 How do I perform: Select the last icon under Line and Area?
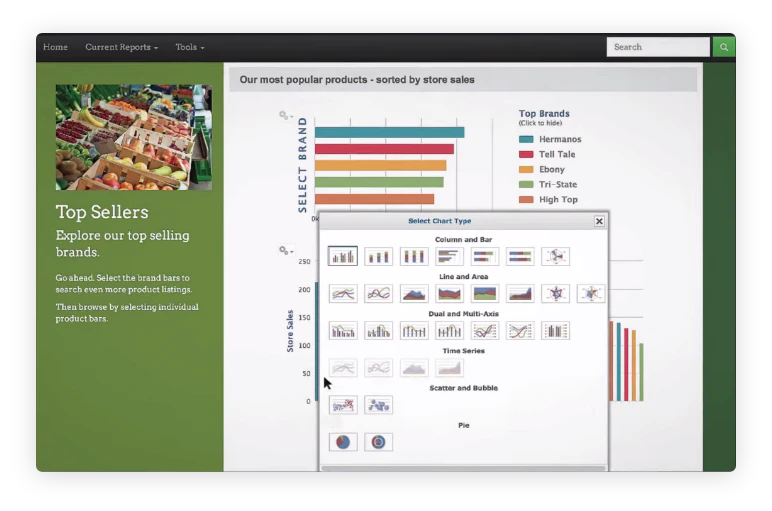pos(591,293)
